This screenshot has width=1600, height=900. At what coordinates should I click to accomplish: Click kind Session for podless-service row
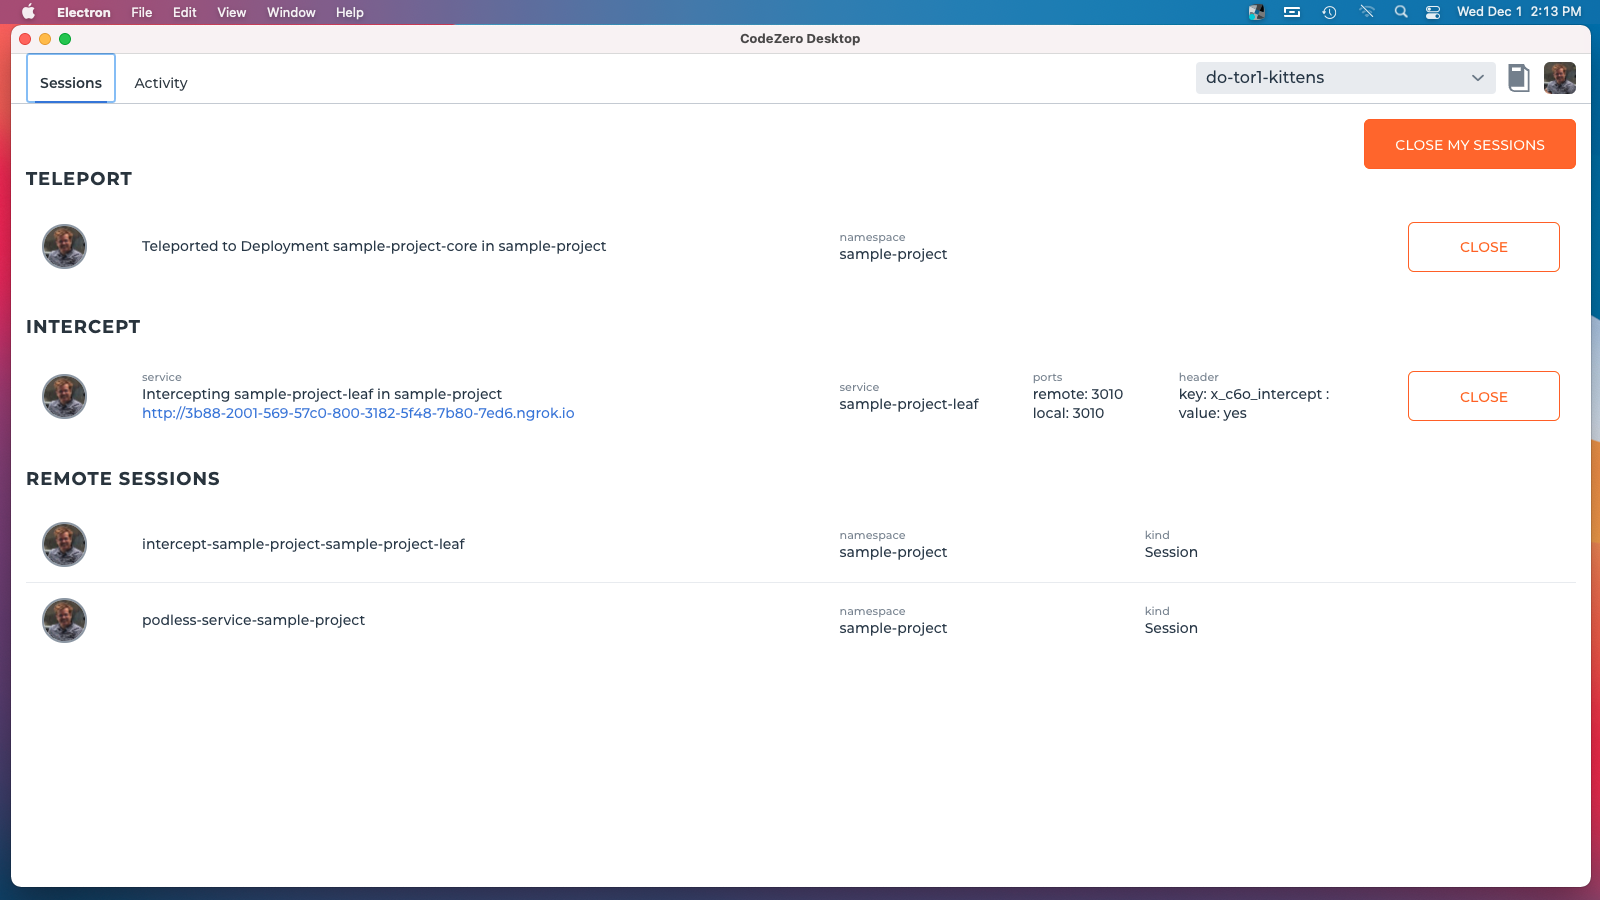pyautogui.click(x=1171, y=628)
